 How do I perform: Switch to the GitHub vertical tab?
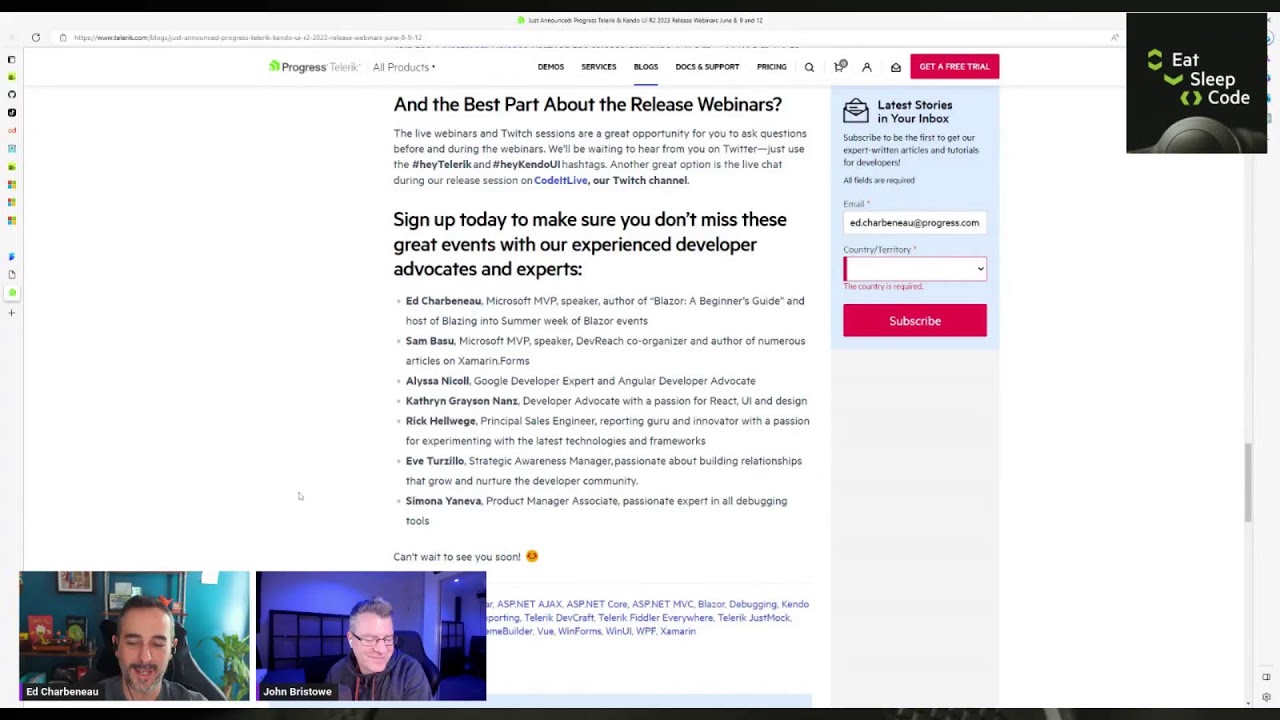12,95
